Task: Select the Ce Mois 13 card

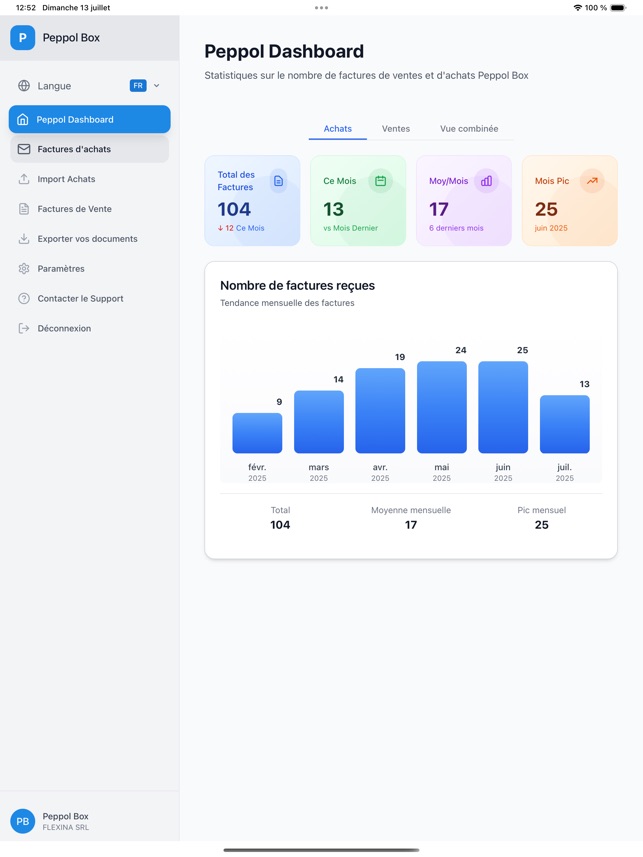Action: tap(358, 201)
